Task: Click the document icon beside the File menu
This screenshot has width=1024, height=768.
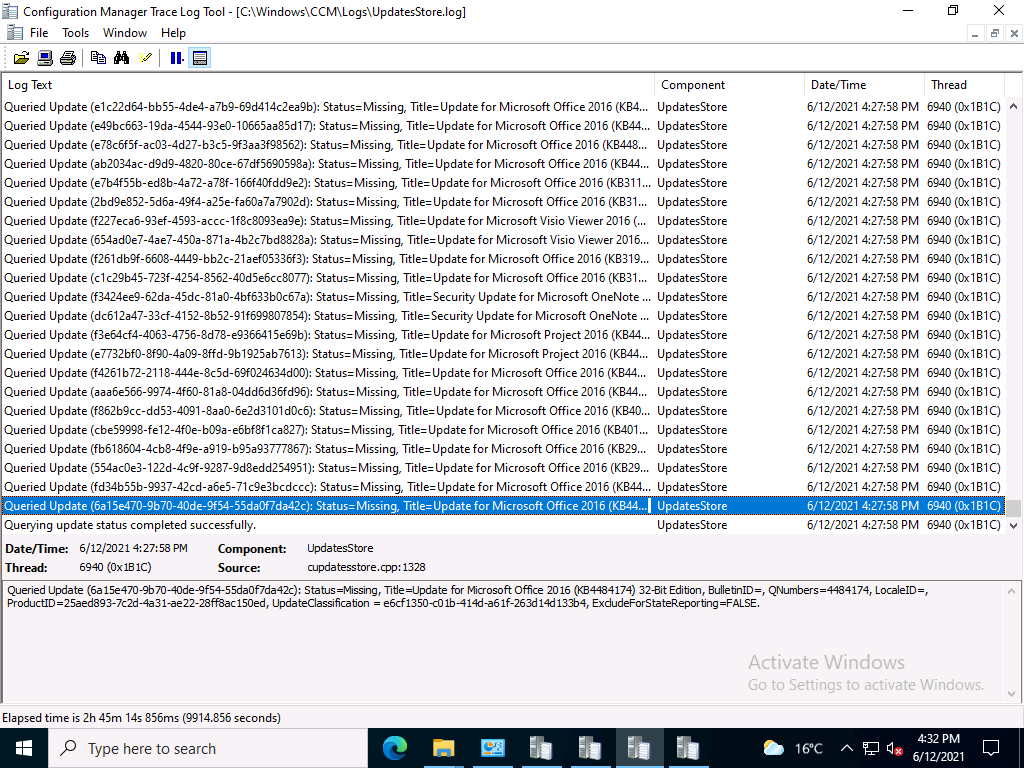Action: pos(14,33)
